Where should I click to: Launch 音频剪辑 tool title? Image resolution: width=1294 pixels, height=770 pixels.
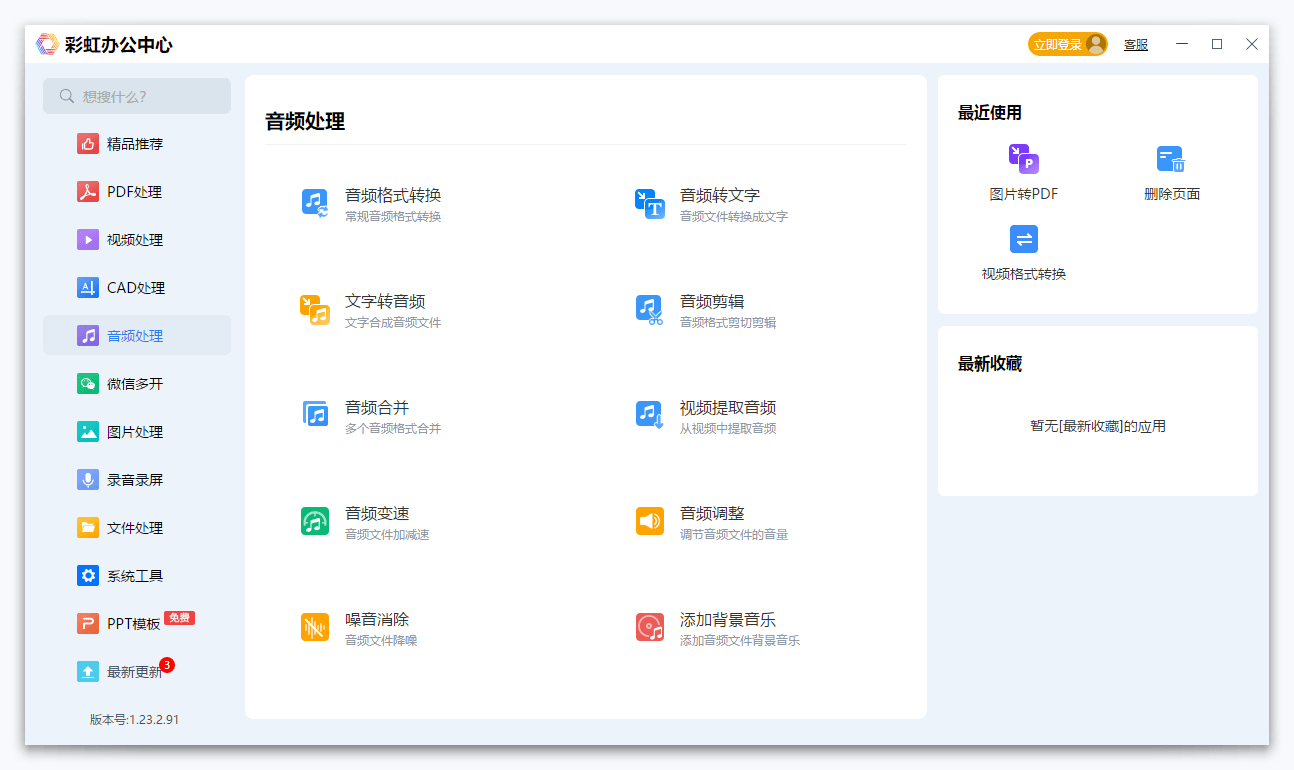point(712,301)
